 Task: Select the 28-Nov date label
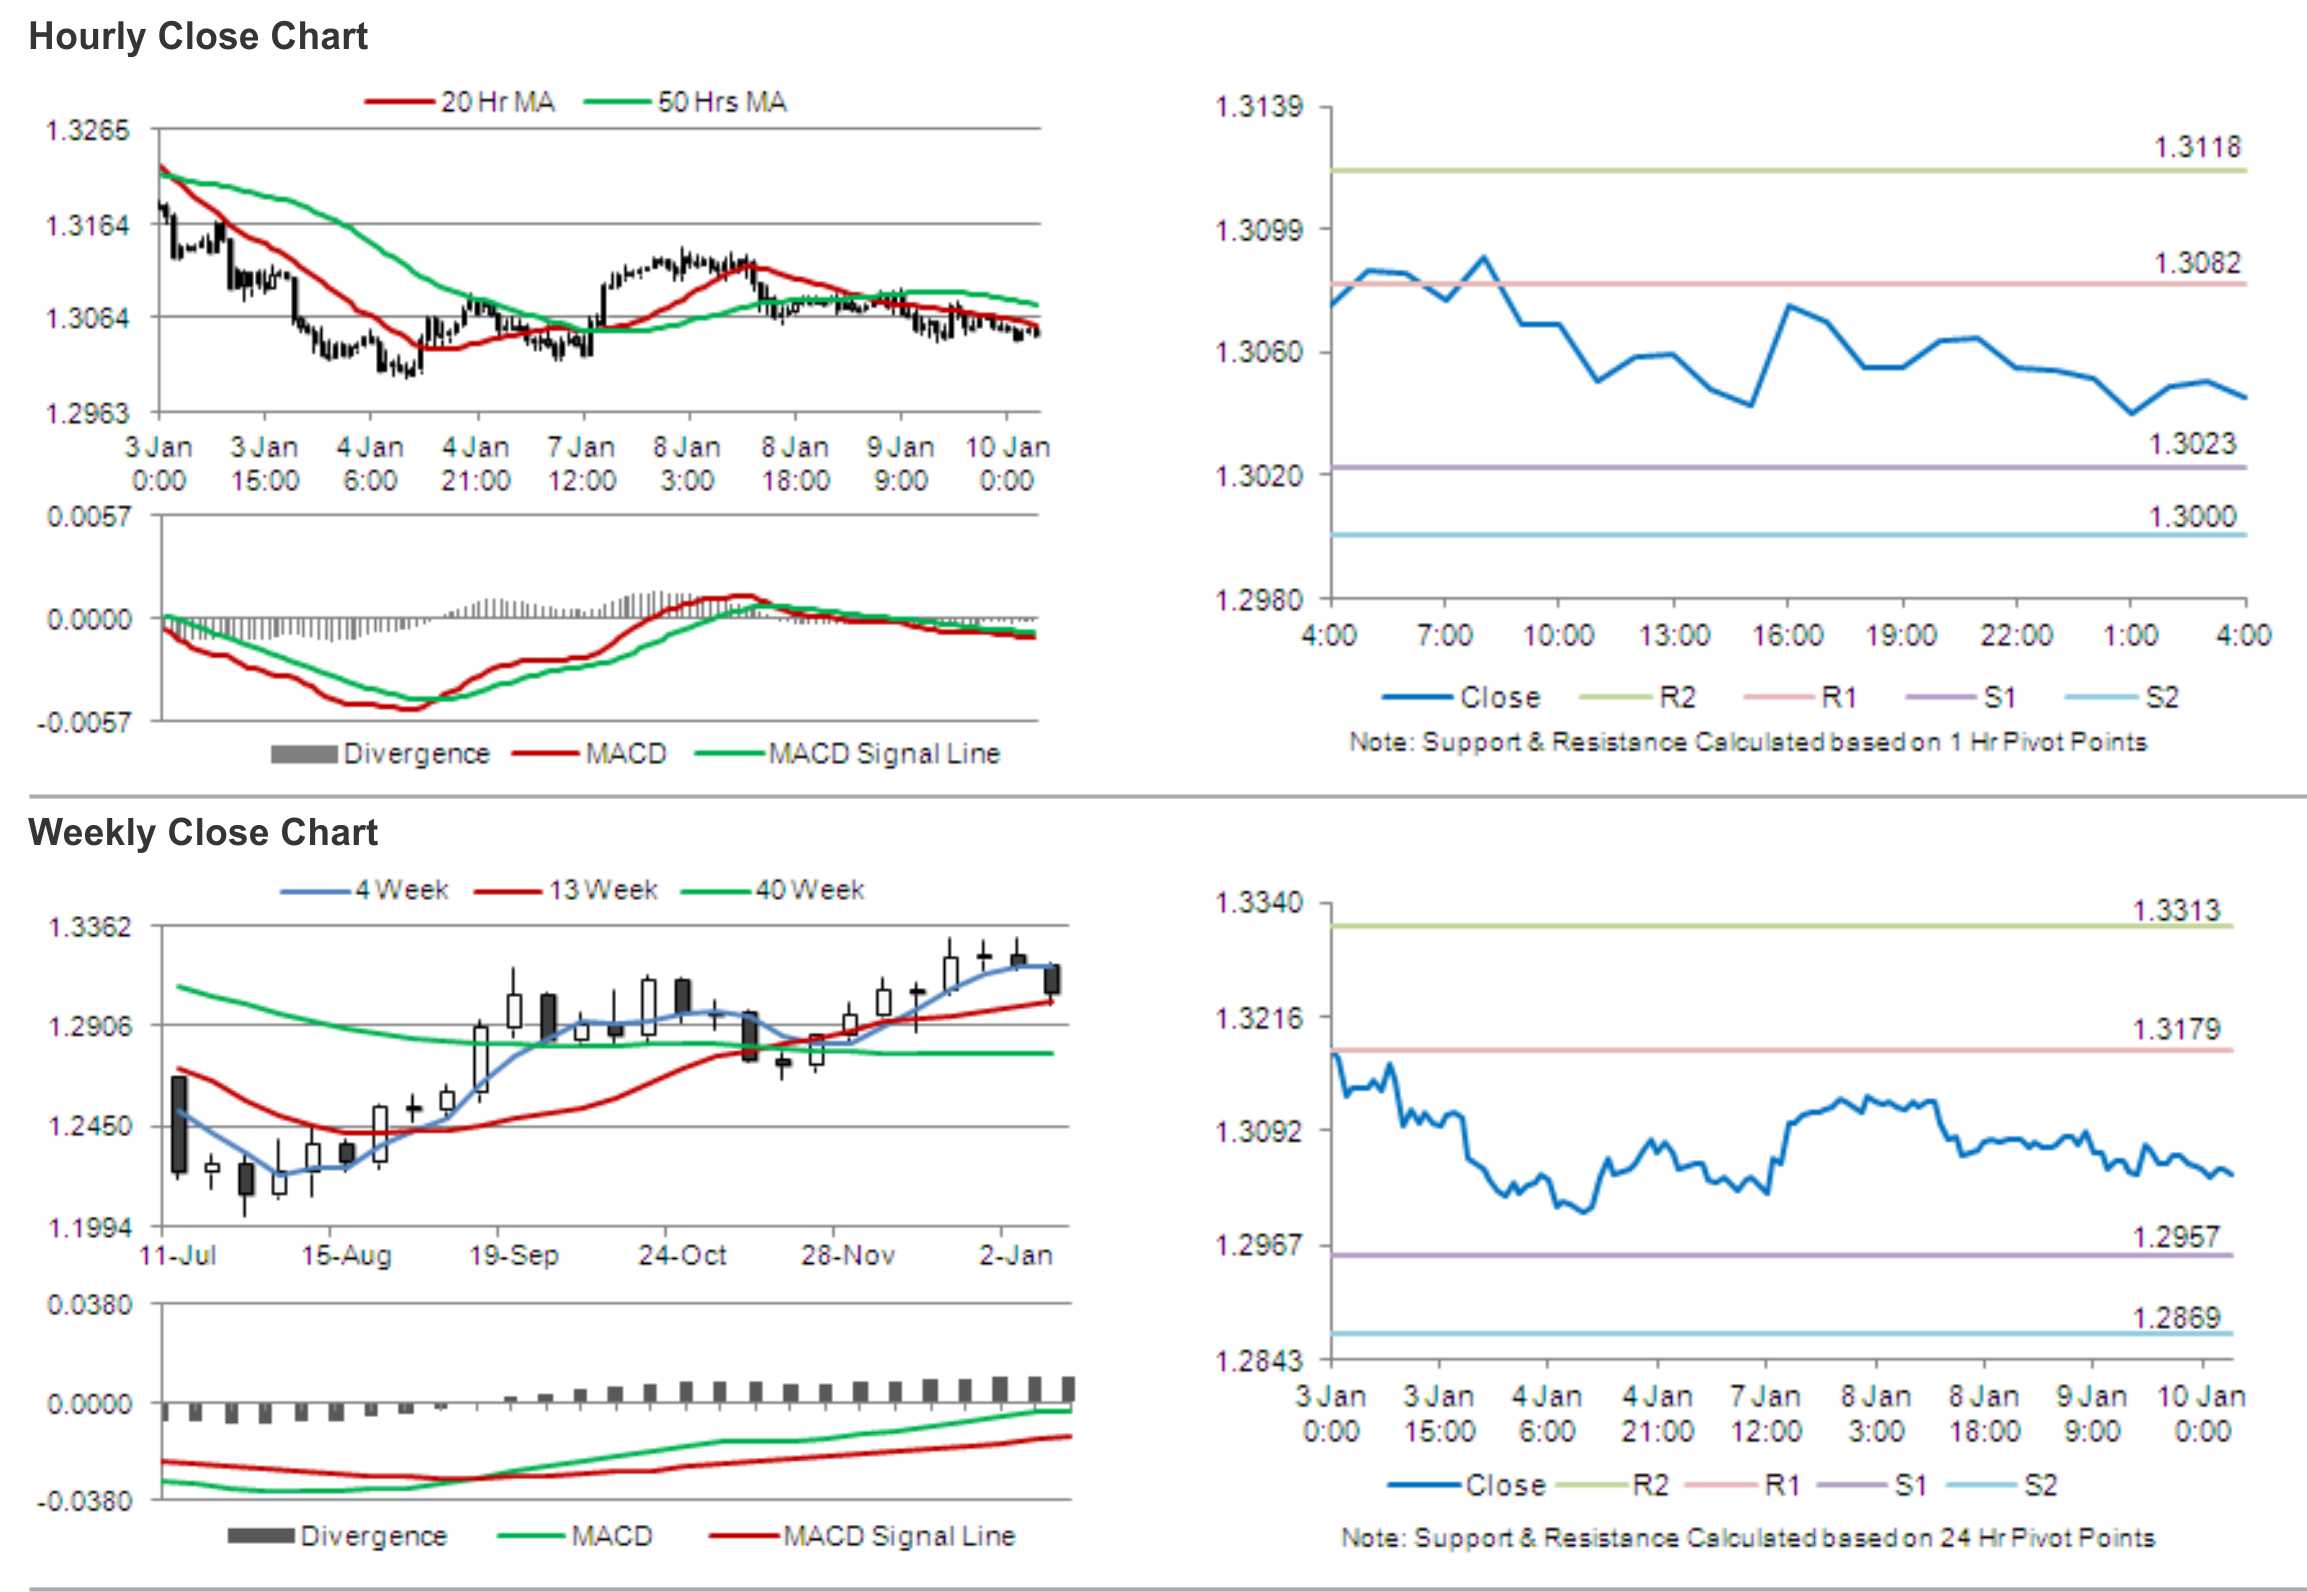(x=848, y=1256)
